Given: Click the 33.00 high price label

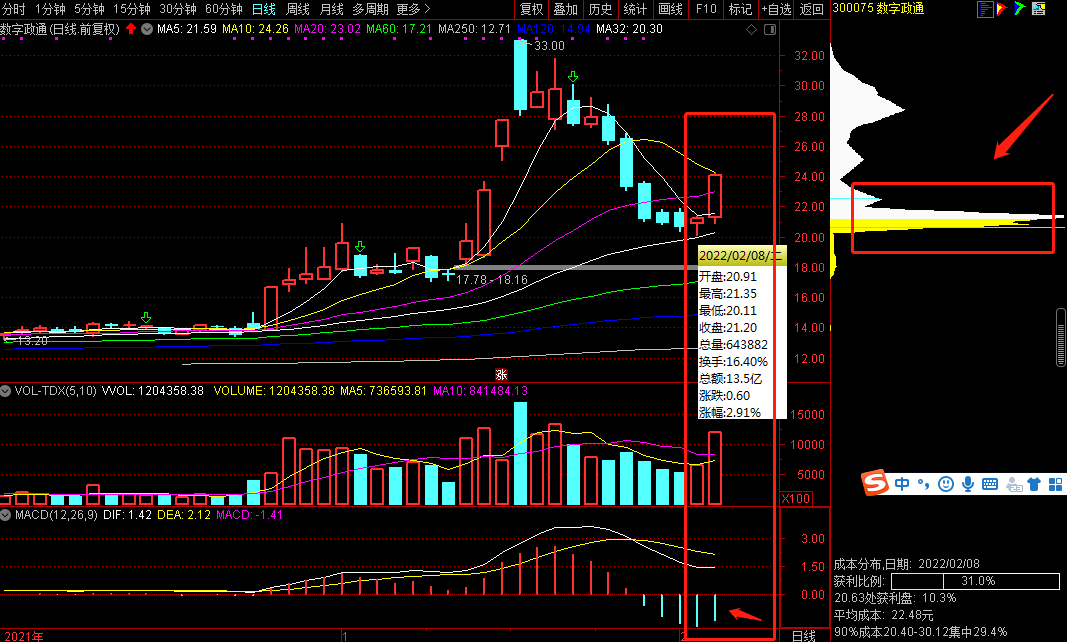Looking at the screenshot, I should [x=549, y=46].
